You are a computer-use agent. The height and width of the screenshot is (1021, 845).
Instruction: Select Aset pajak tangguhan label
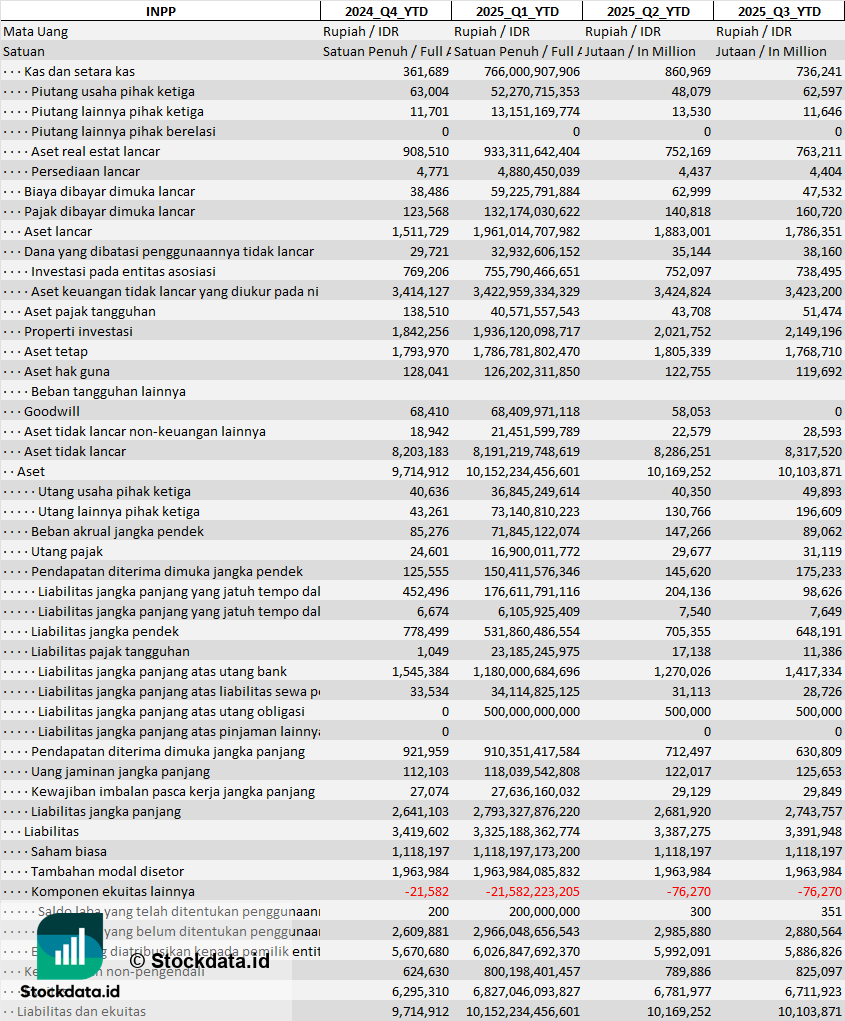tap(90, 312)
